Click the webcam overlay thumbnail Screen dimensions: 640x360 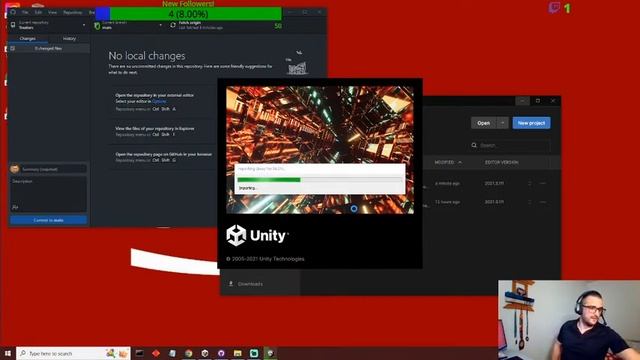[569, 320]
